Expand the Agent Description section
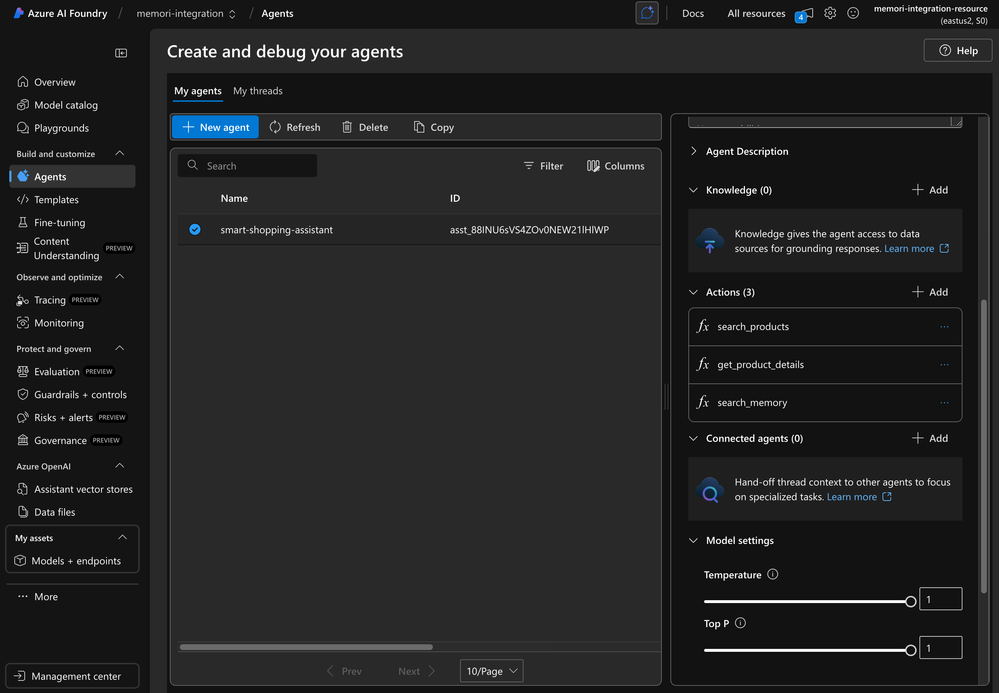This screenshot has width=999, height=693. 694,151
